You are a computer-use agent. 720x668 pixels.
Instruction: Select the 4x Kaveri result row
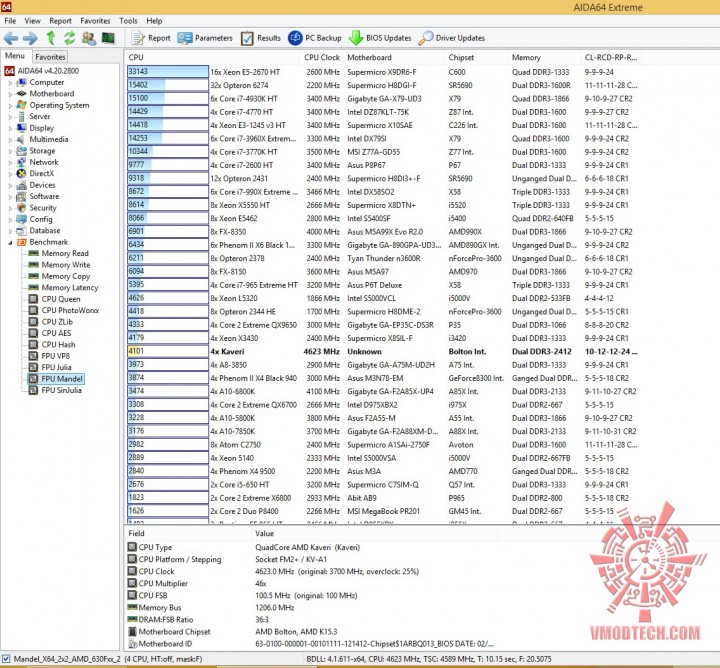pyautogui.click(x=382, y=352)
